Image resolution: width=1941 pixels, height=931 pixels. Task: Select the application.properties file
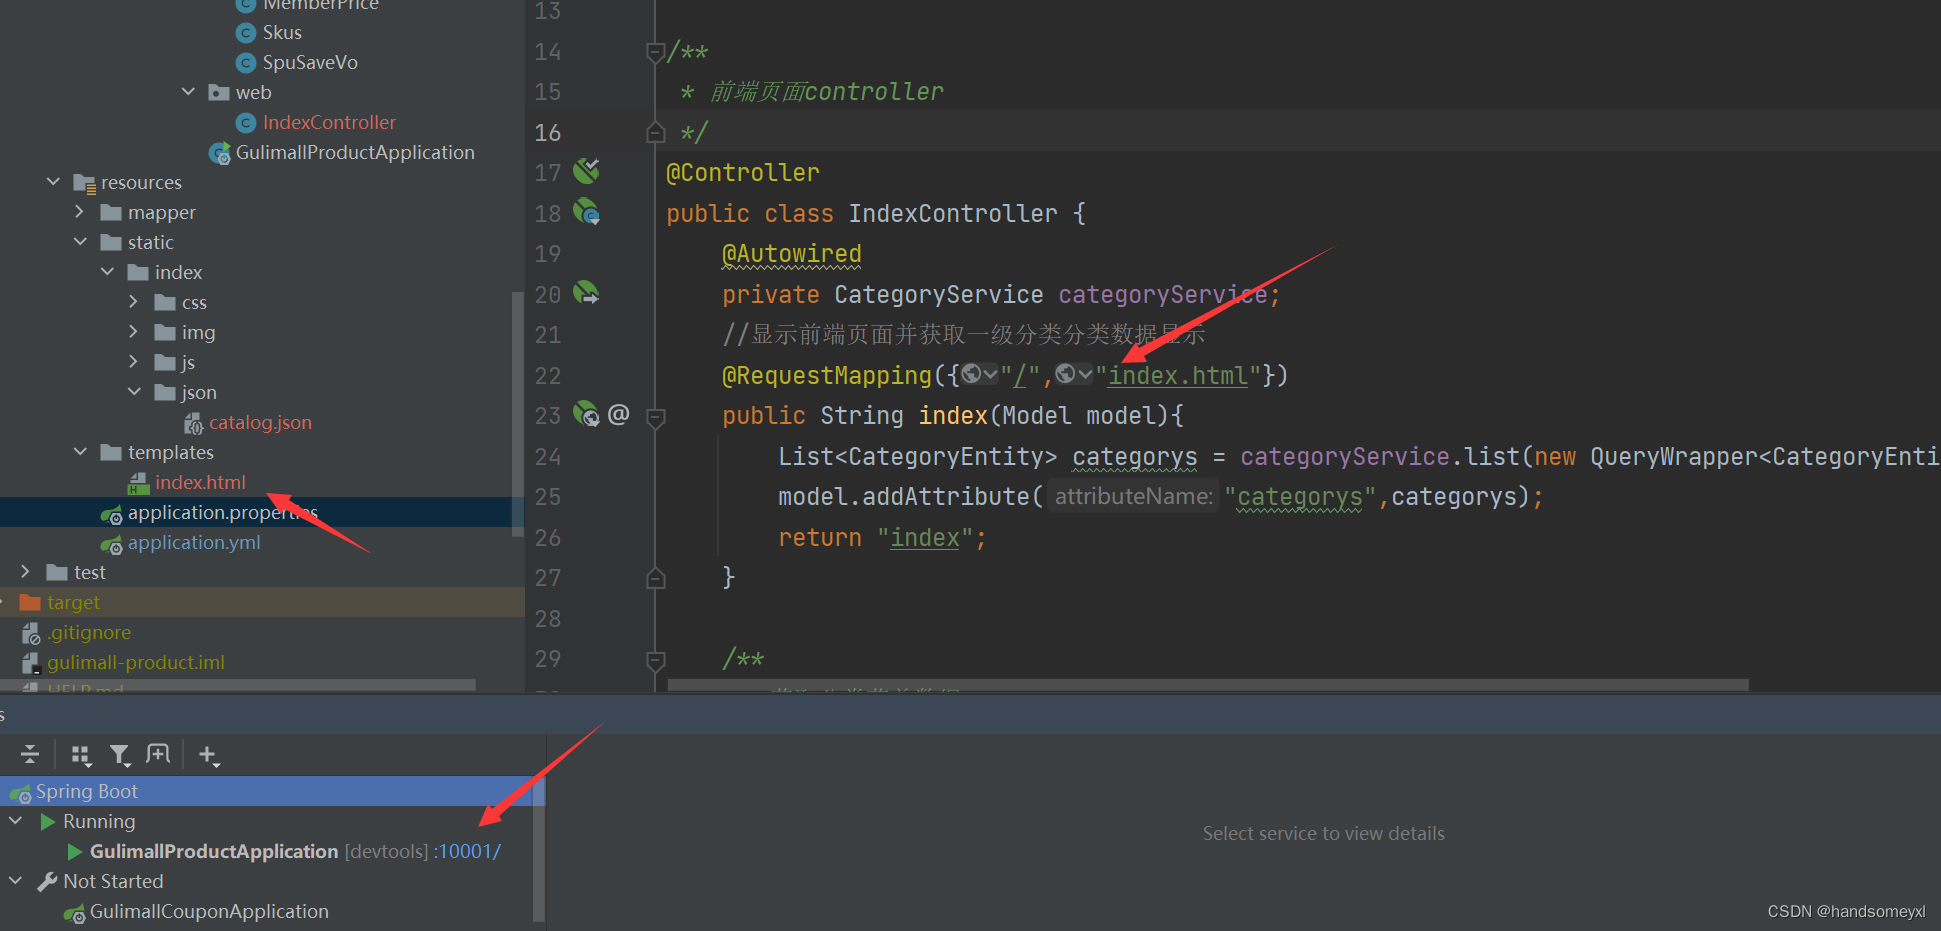pyautogui.click(x=222, y=513)
